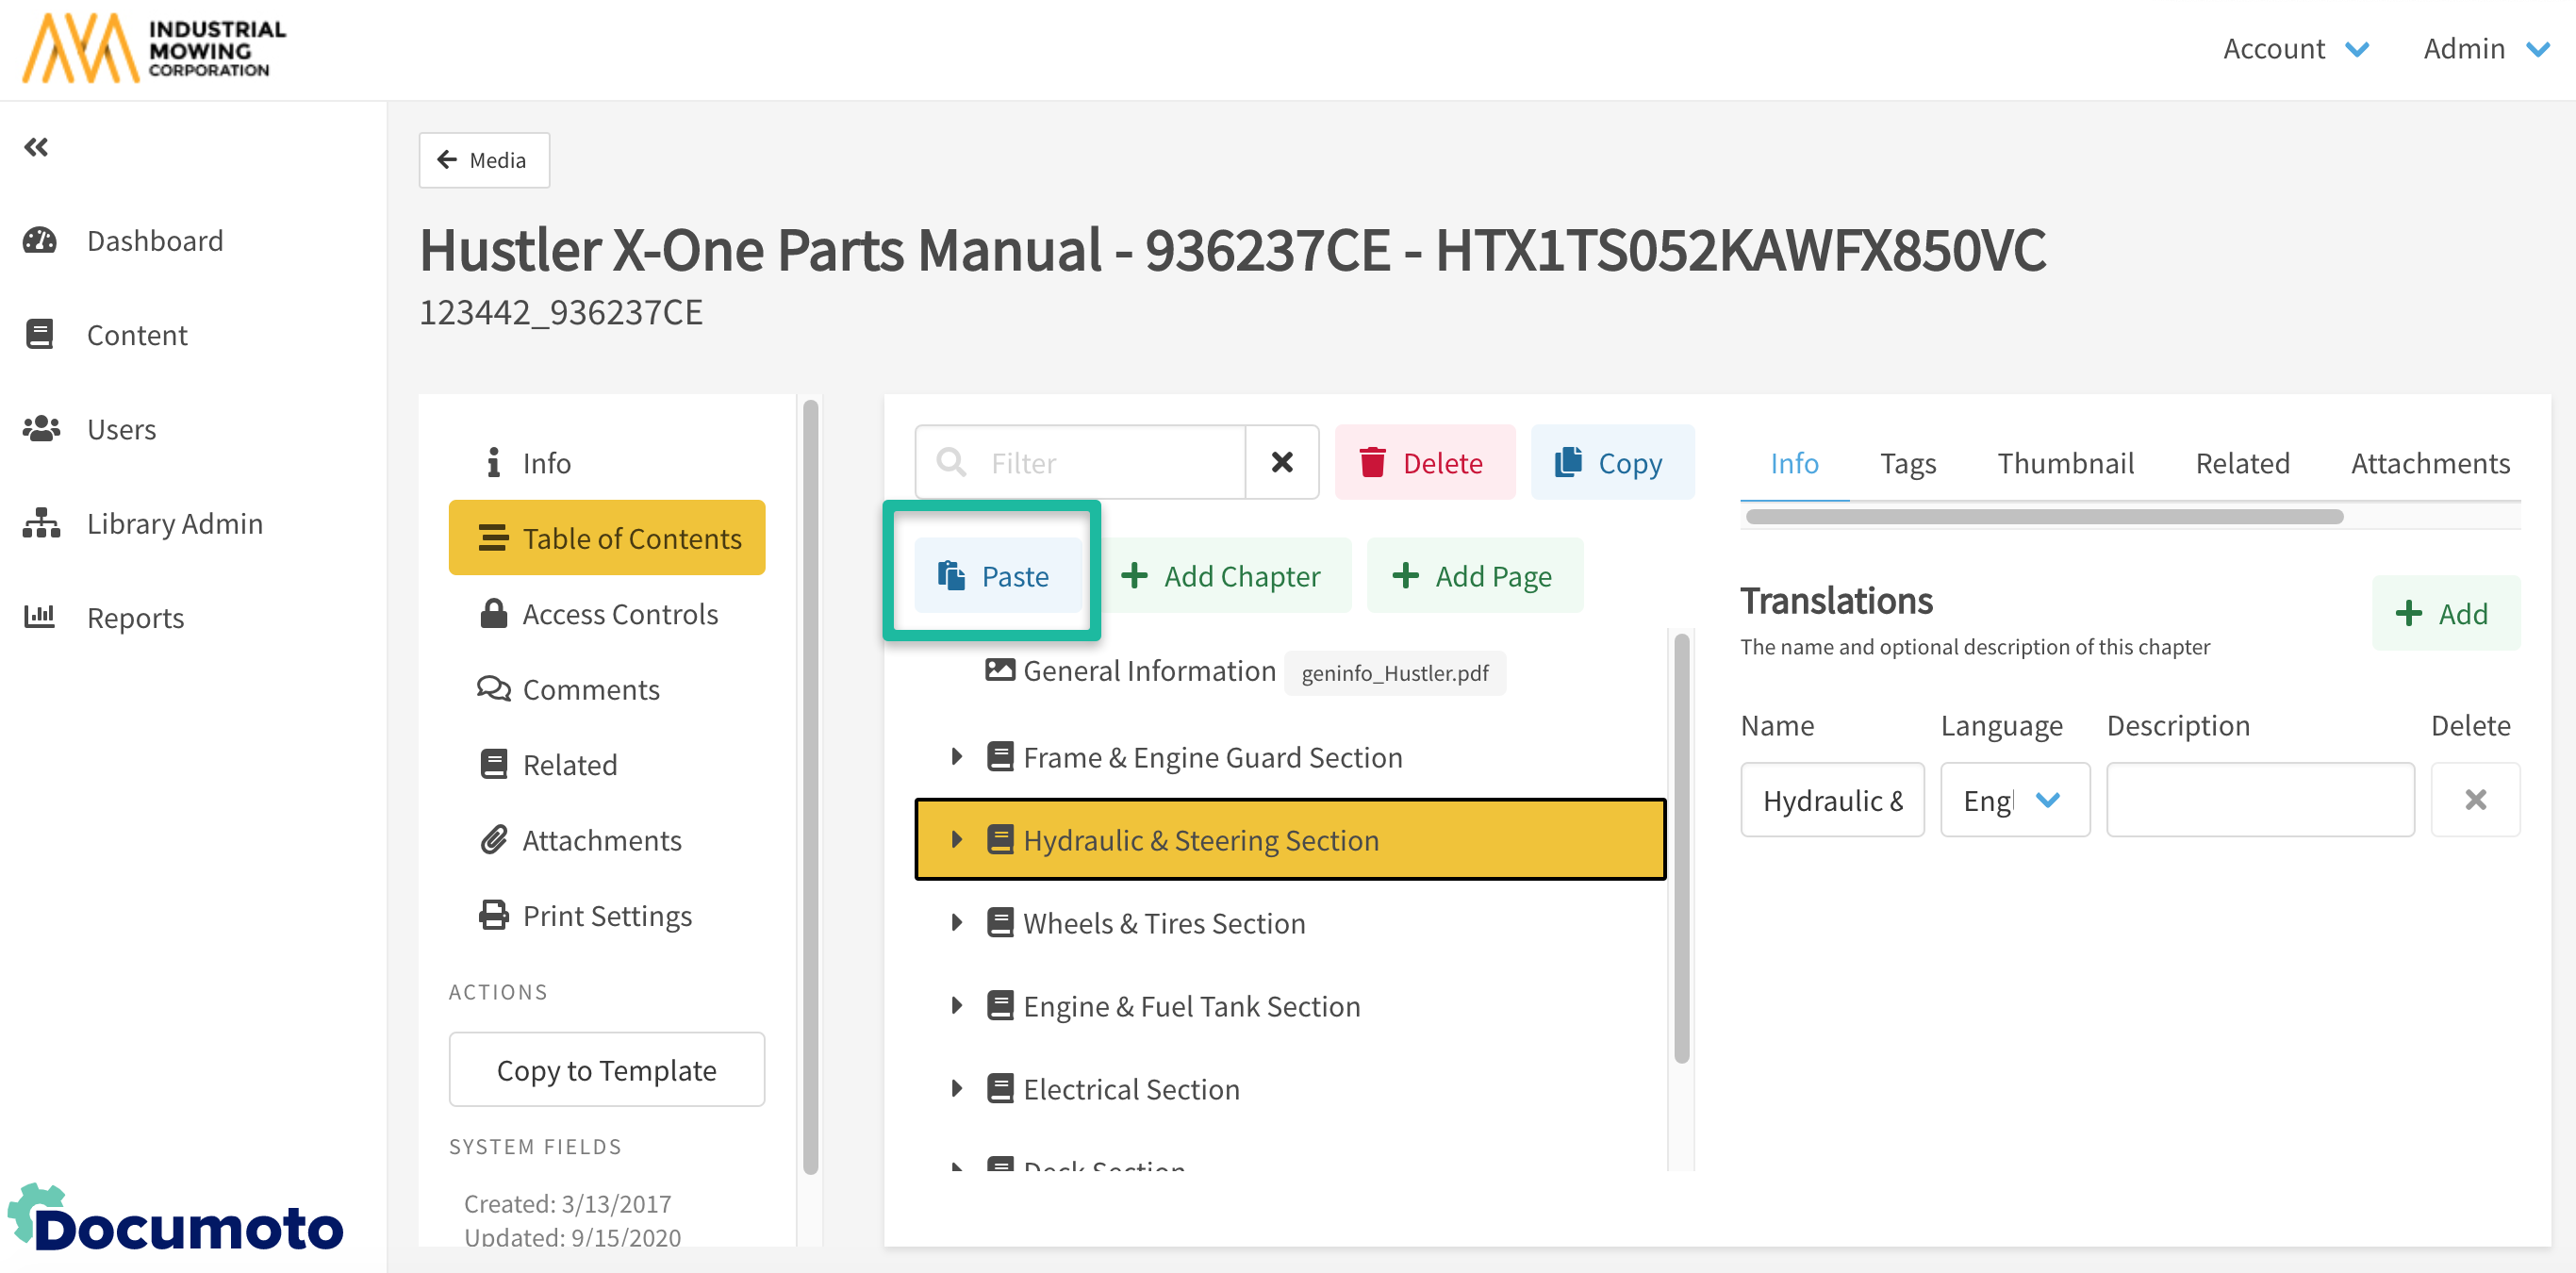Switch to the Tags tab
This screenshot has height=1273, width=2576.
[1907, 463]
